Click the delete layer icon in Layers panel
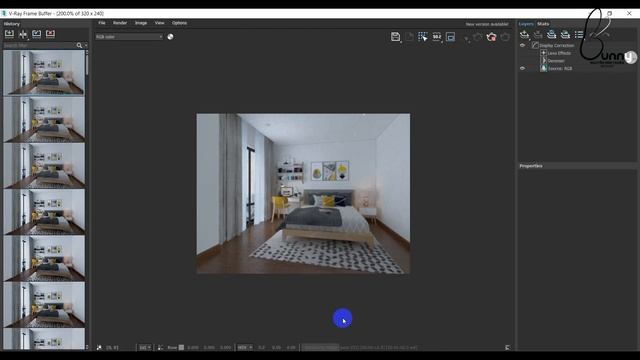Viewport: 640px width, 360px height. tap(538, 34)
